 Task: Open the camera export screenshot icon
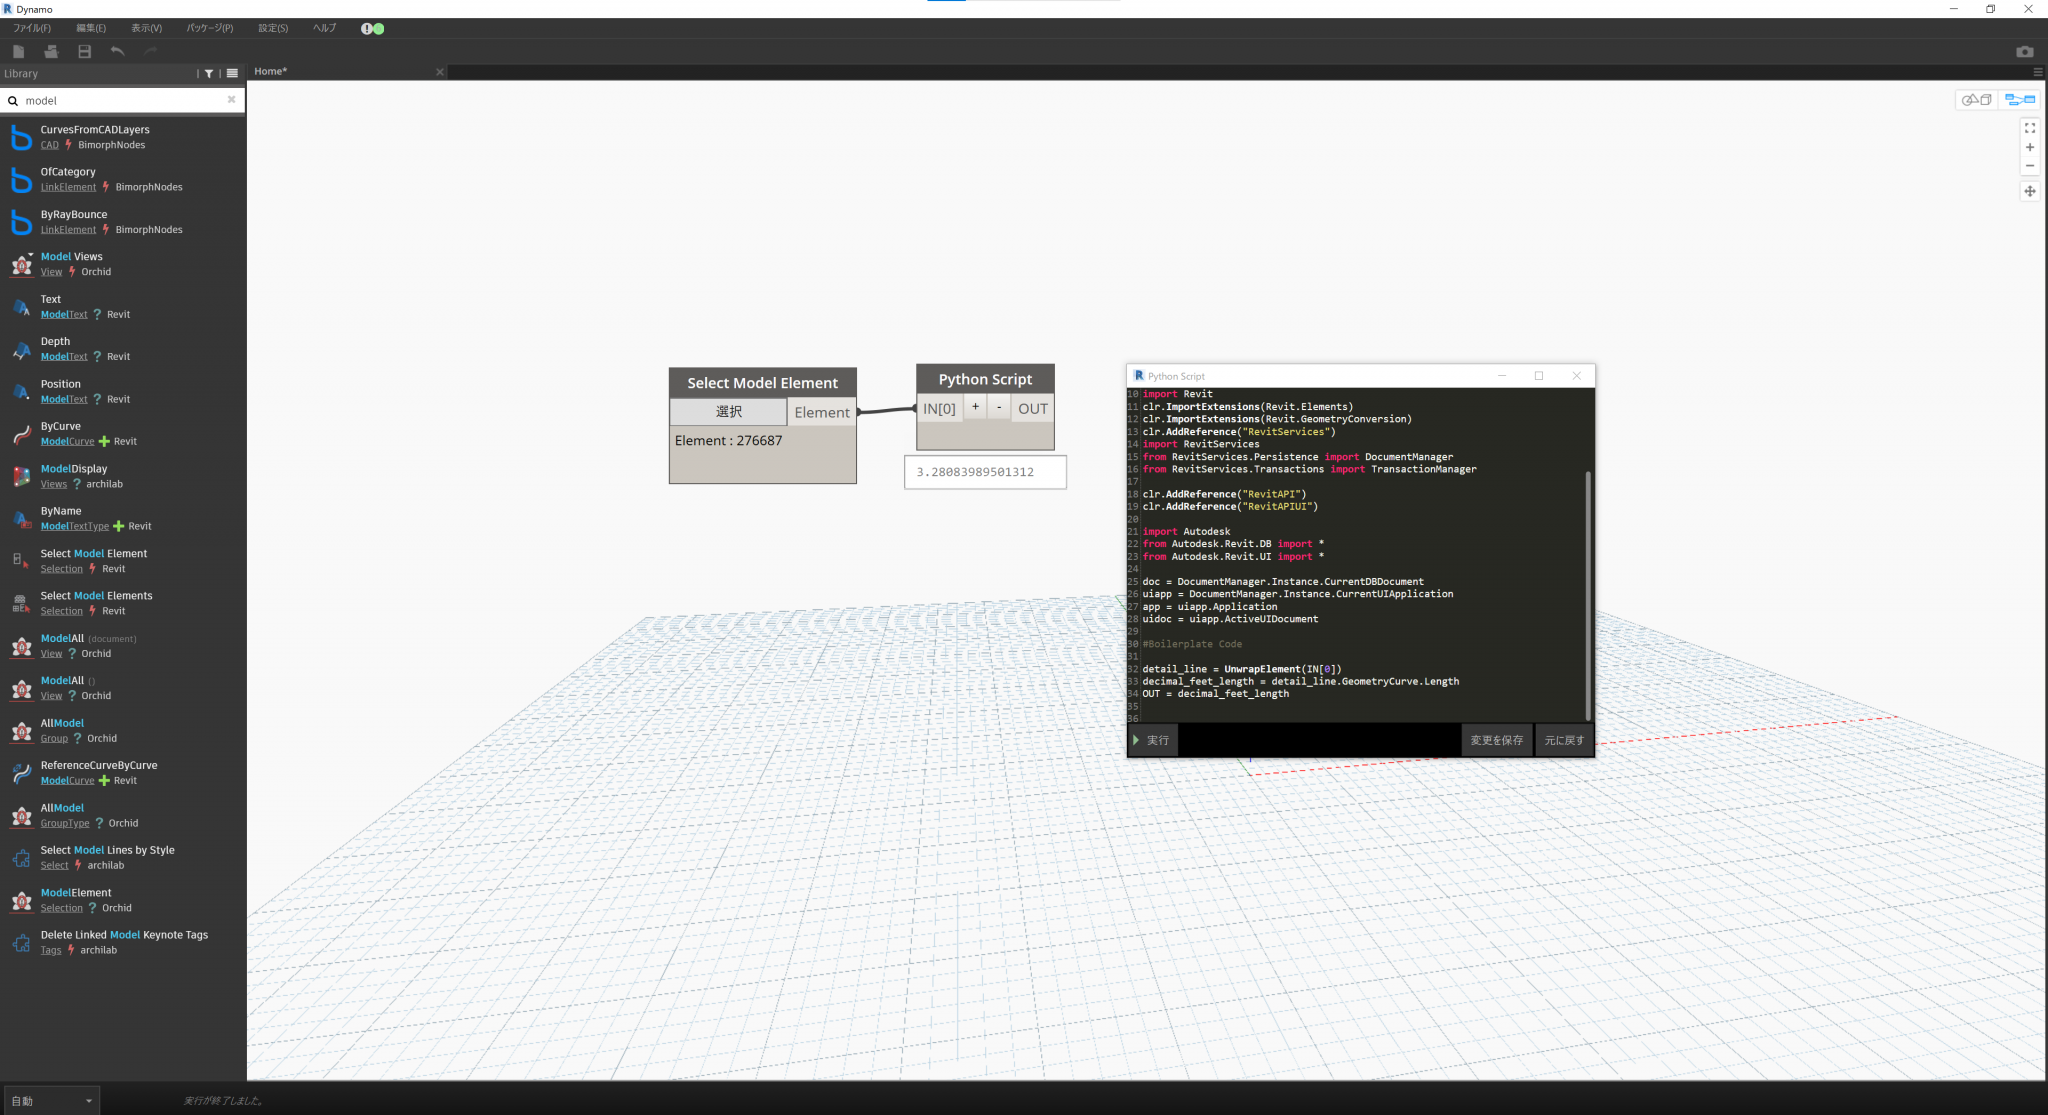[x=2026, y=51]
